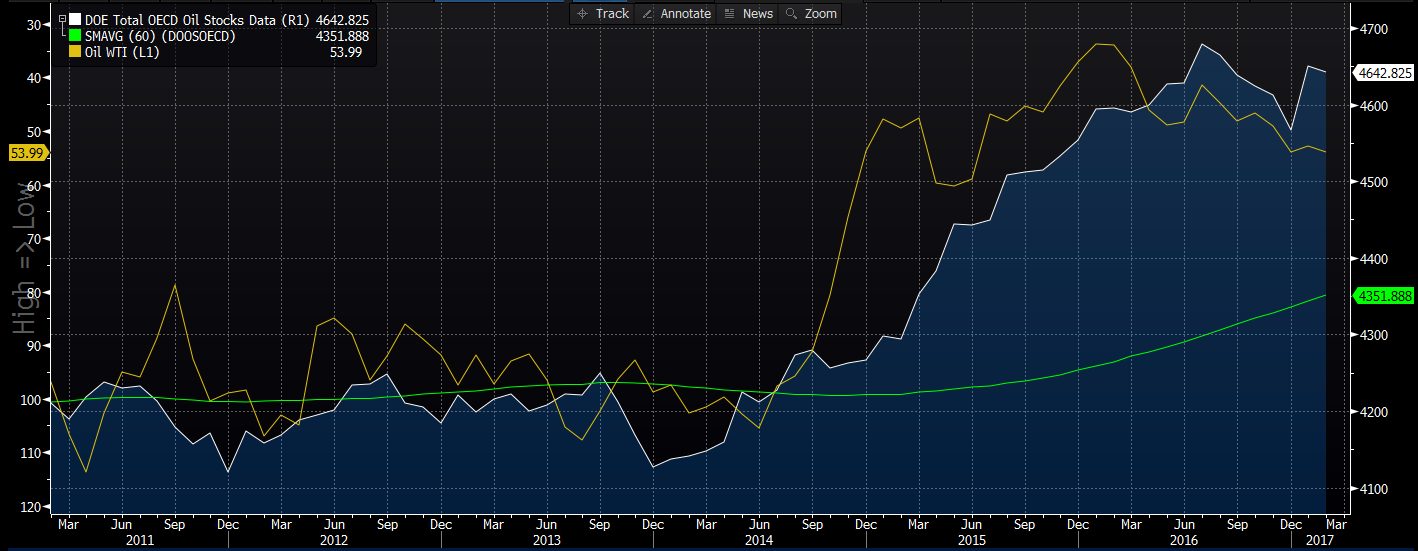Click the 2011 year label on time axis
Image resolution: width=1418 pixels, height=551 pixels.
[x=139, y=540]
